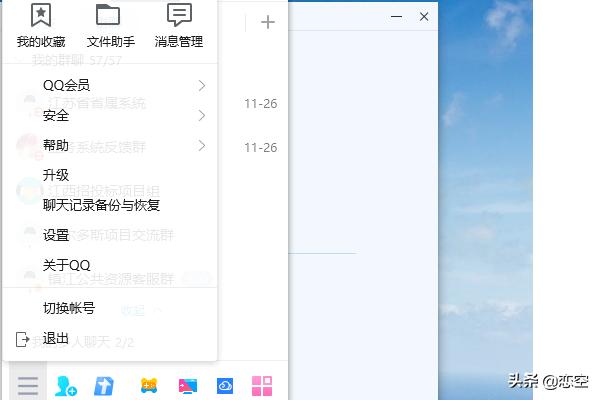Open Message Manager (消息管理)
This screenshot has width=600, height=400.
(179, 25)
